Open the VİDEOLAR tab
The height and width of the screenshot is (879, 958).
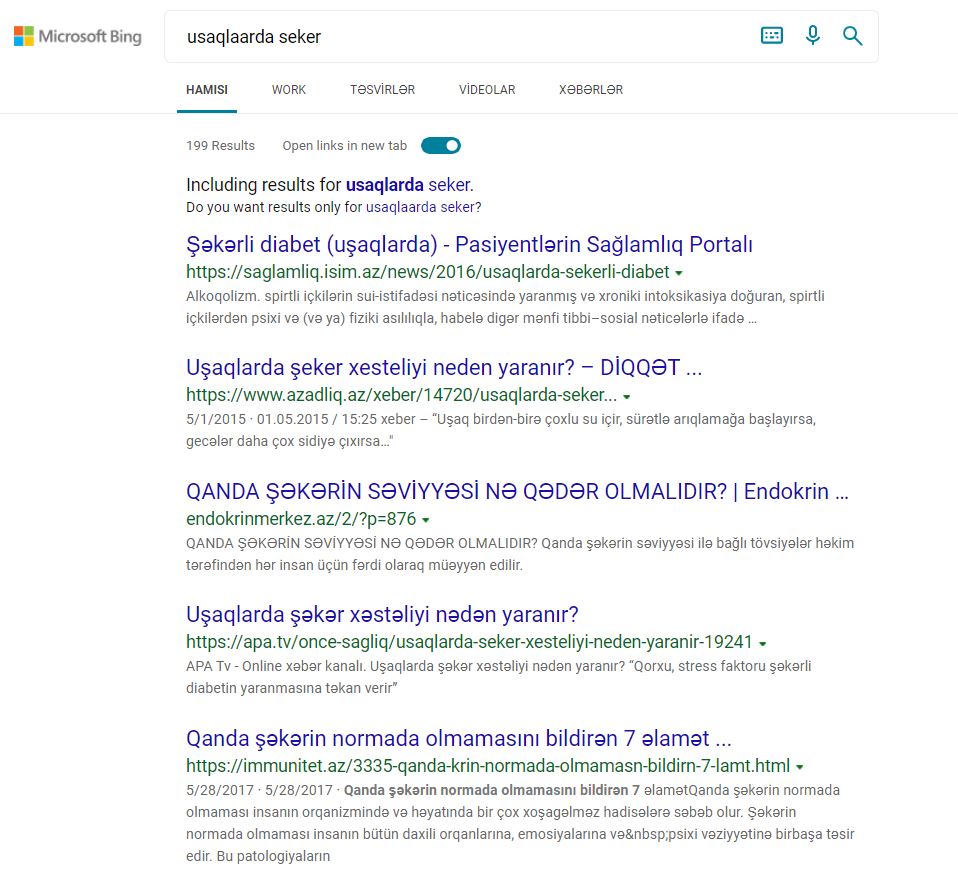point(486,89)
